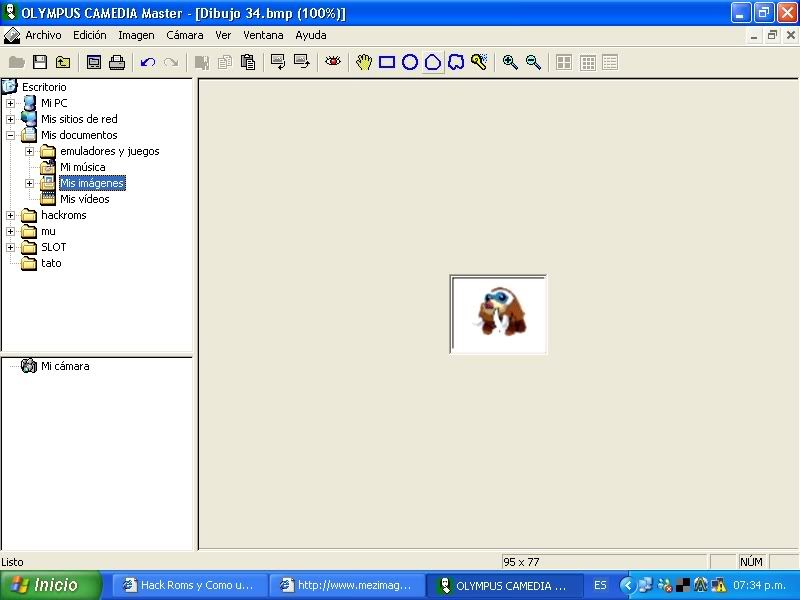
Task: Select Mis imágenes in the tree
Action: [92, 183]
